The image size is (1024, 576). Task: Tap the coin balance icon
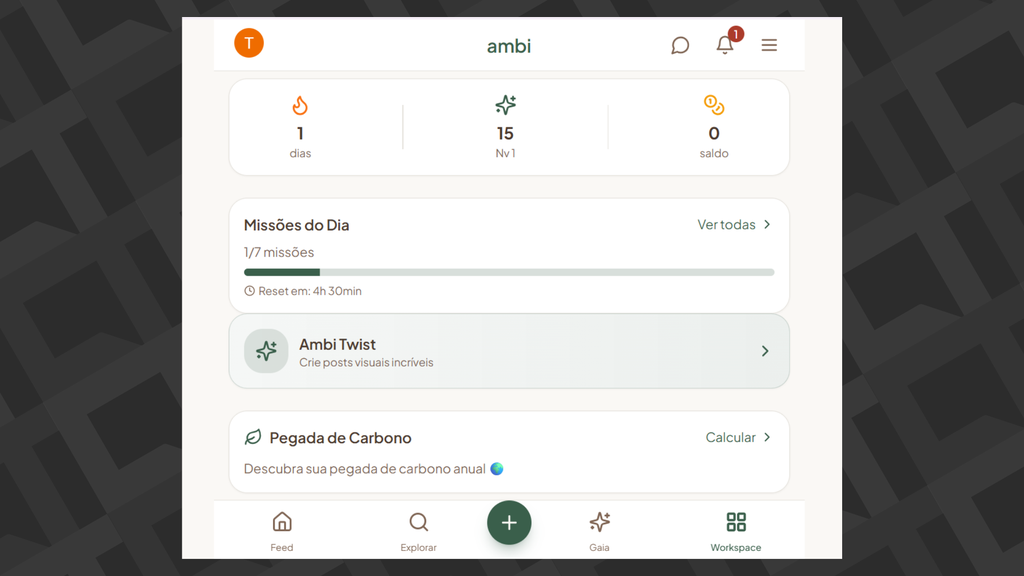click(713, 105)
